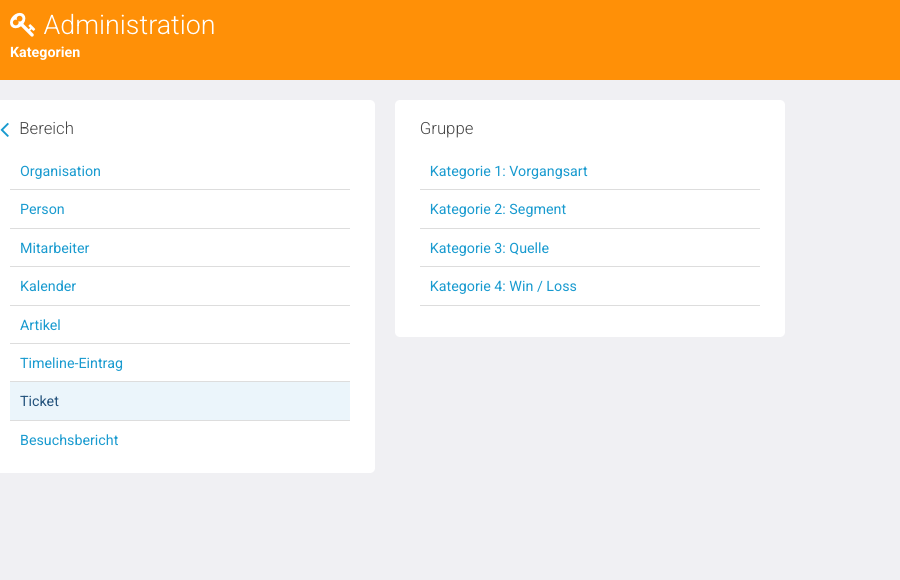Image resolution: width=900 pixels, height=580 pixels.
Task: Click the Administration header title
Action: (x=129, y=25)
